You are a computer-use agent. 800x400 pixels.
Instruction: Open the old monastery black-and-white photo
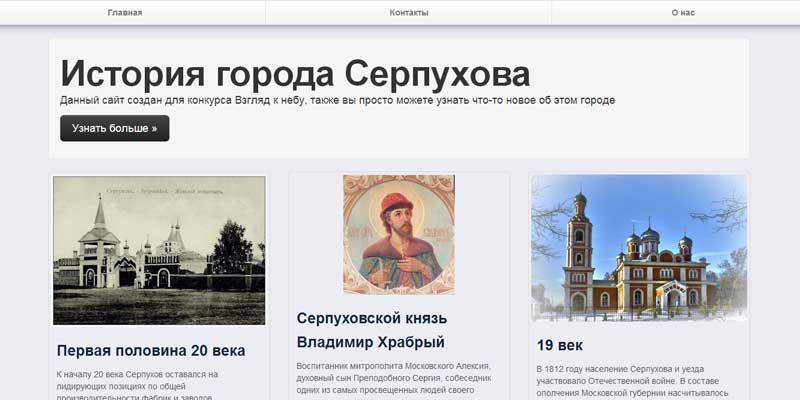159,251
